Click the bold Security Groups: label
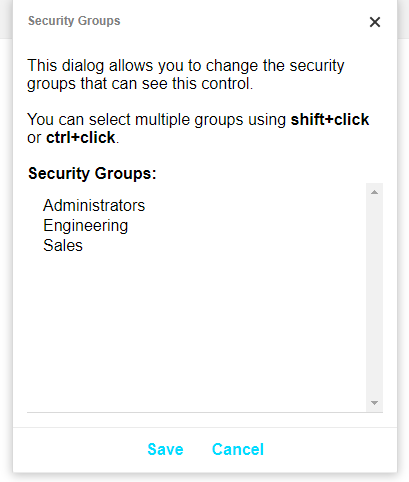This screenshot has width=409, height=482. (92, 173)
